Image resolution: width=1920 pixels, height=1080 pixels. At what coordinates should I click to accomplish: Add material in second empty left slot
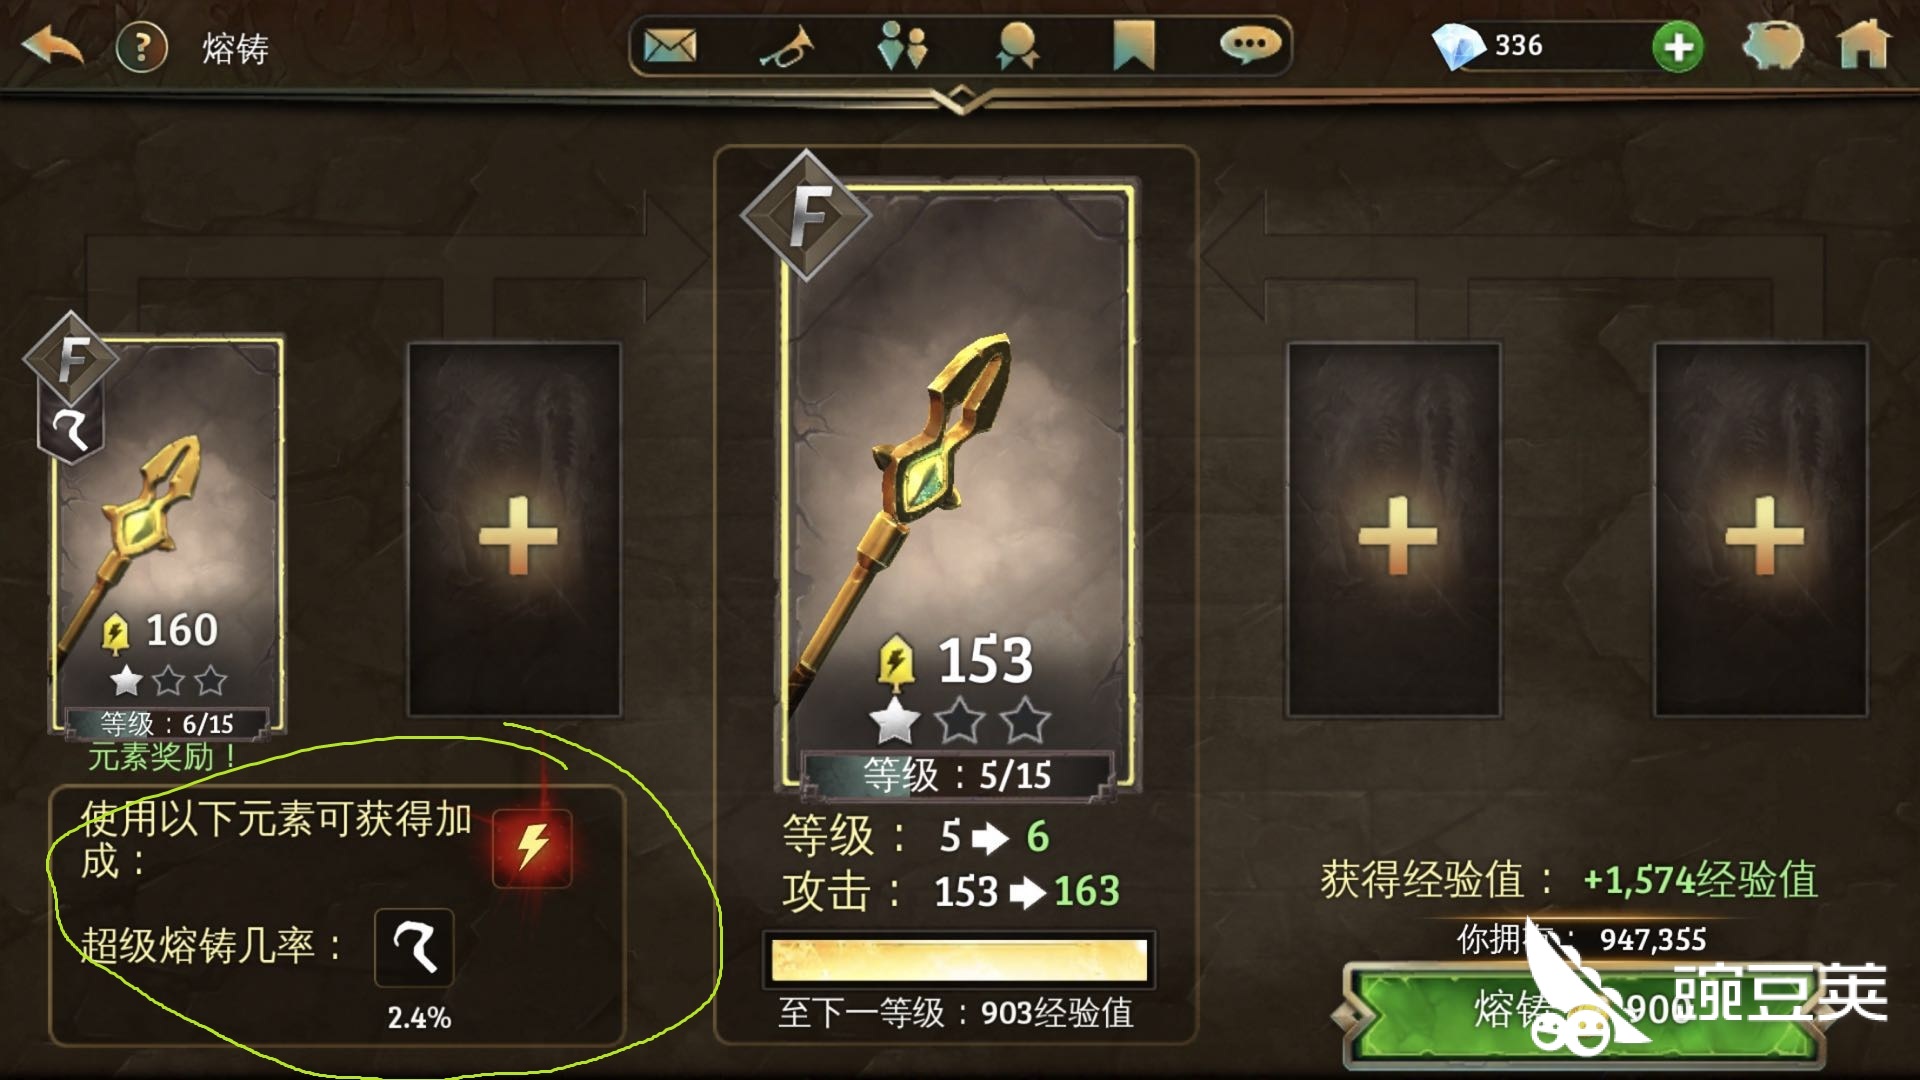coord(515,530)
